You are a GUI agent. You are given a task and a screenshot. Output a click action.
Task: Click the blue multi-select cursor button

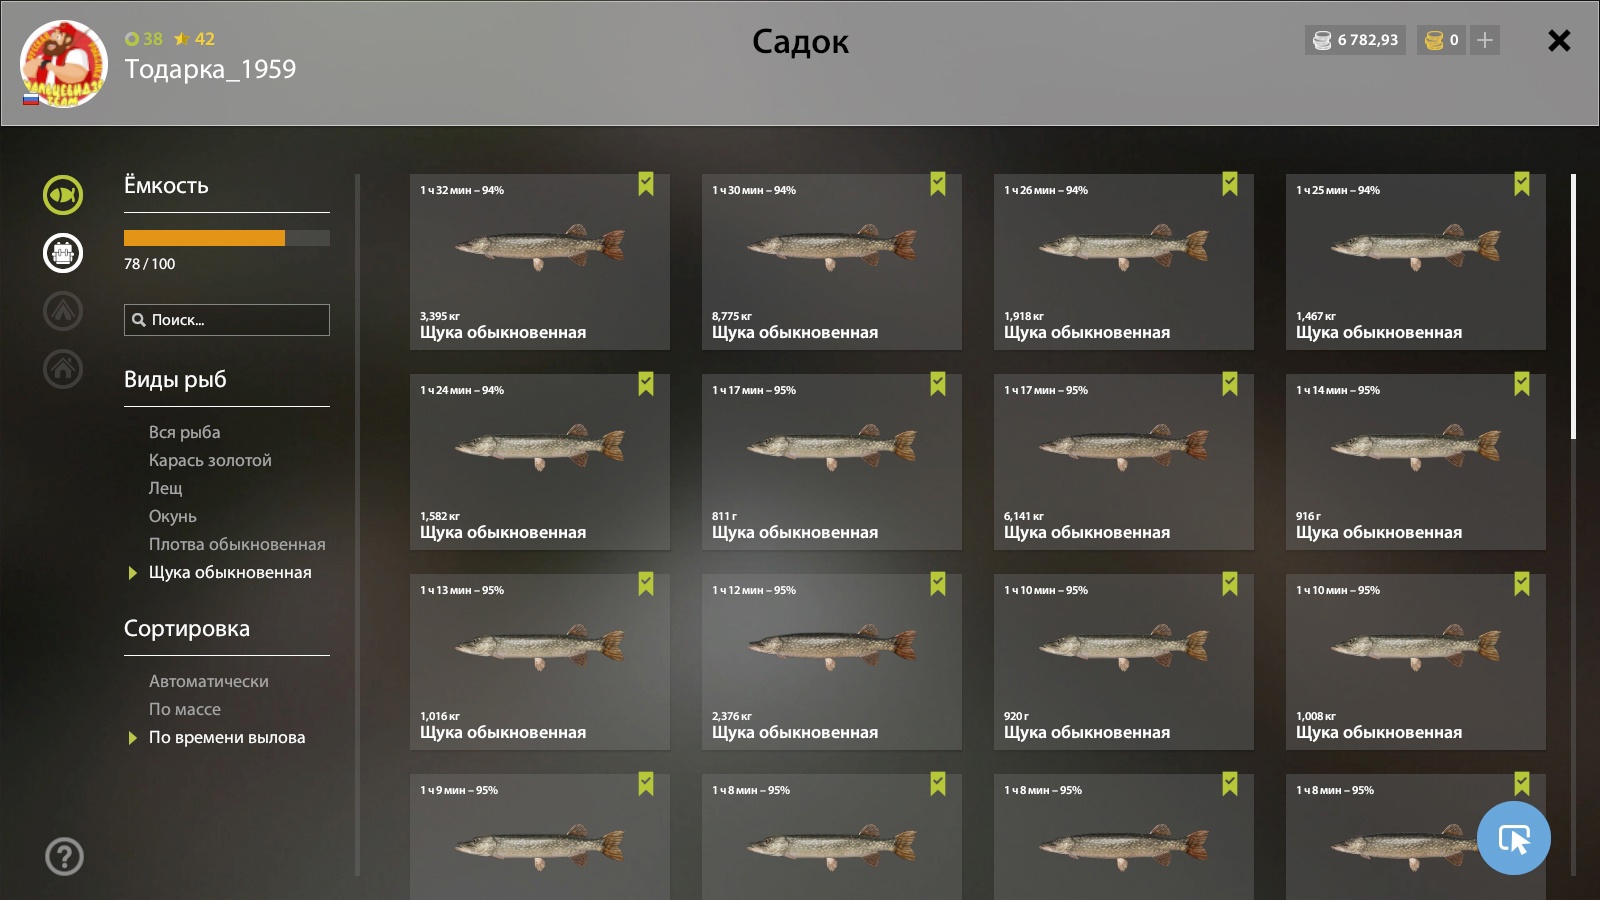coord(1513,838)
